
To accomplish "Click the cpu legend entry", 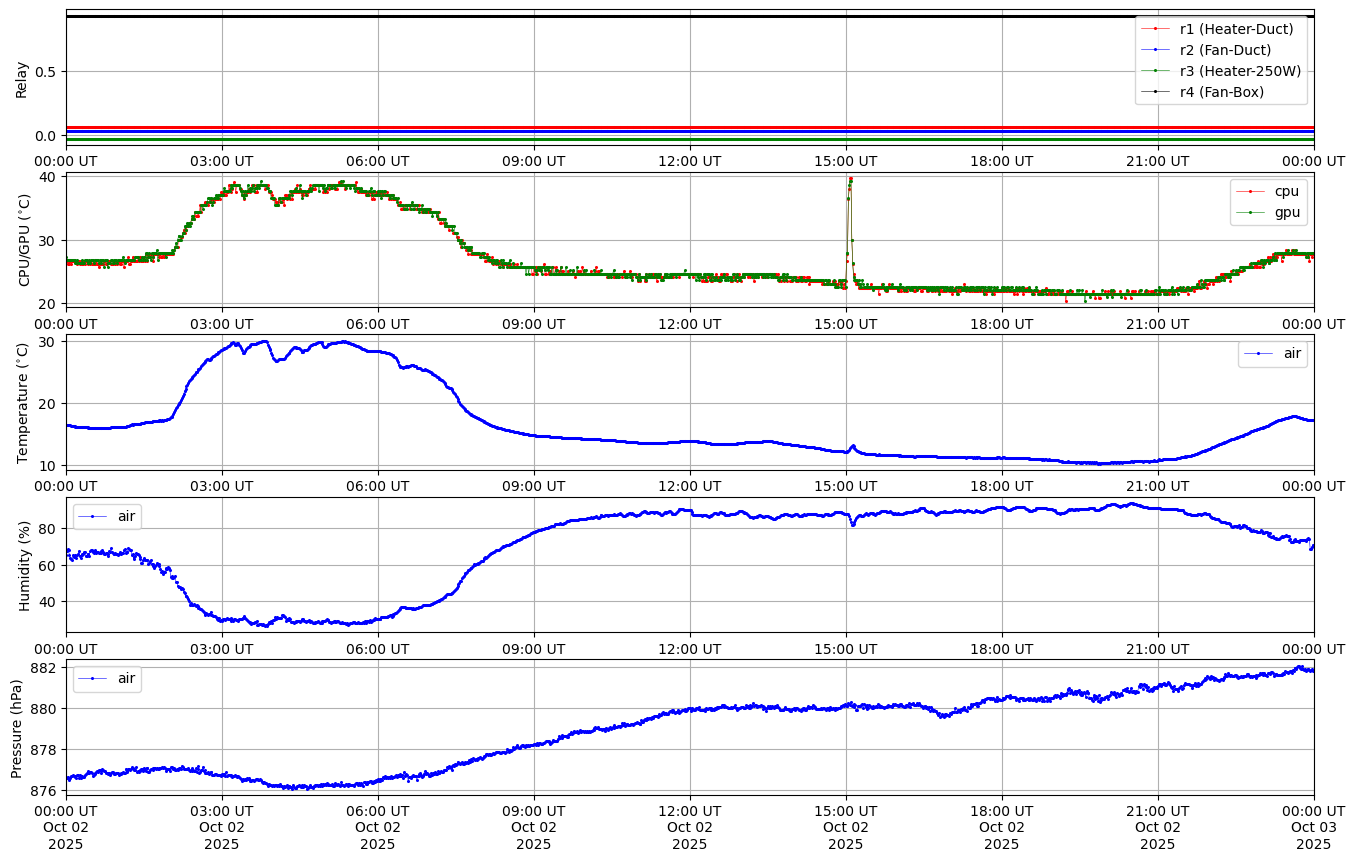I will coord(1268,191).
